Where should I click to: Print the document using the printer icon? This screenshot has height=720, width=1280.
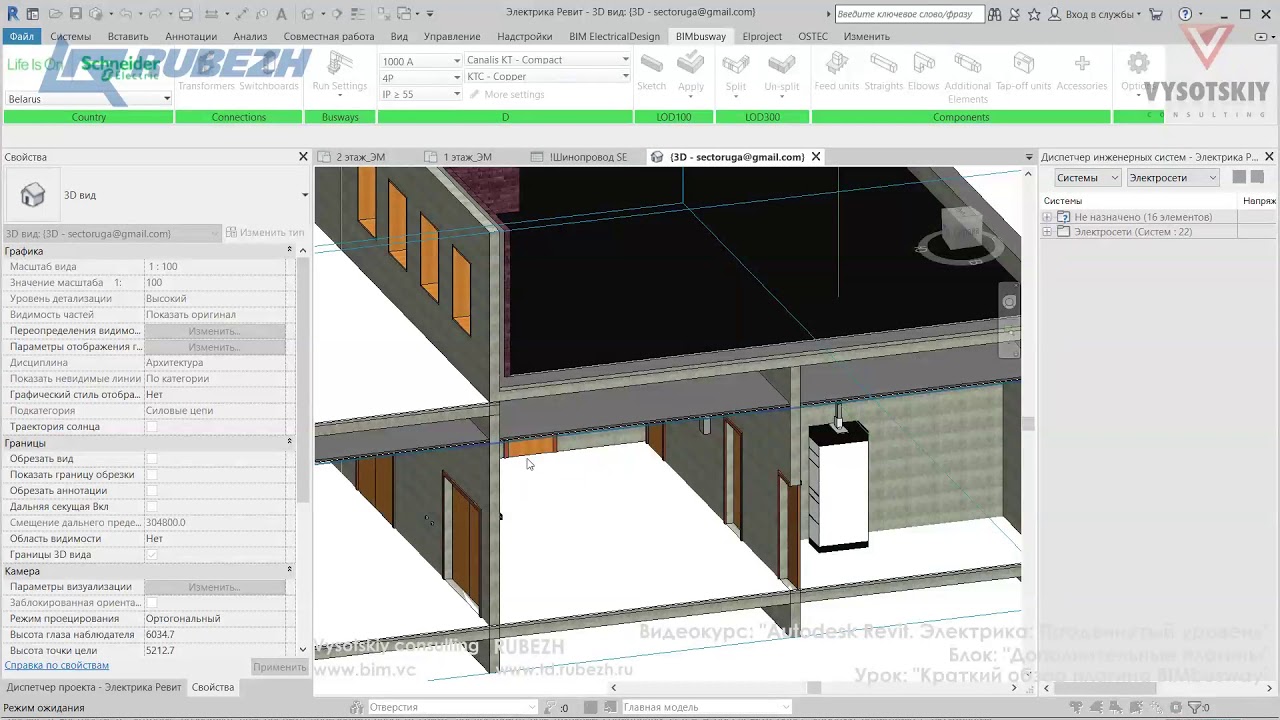[186, 14]
